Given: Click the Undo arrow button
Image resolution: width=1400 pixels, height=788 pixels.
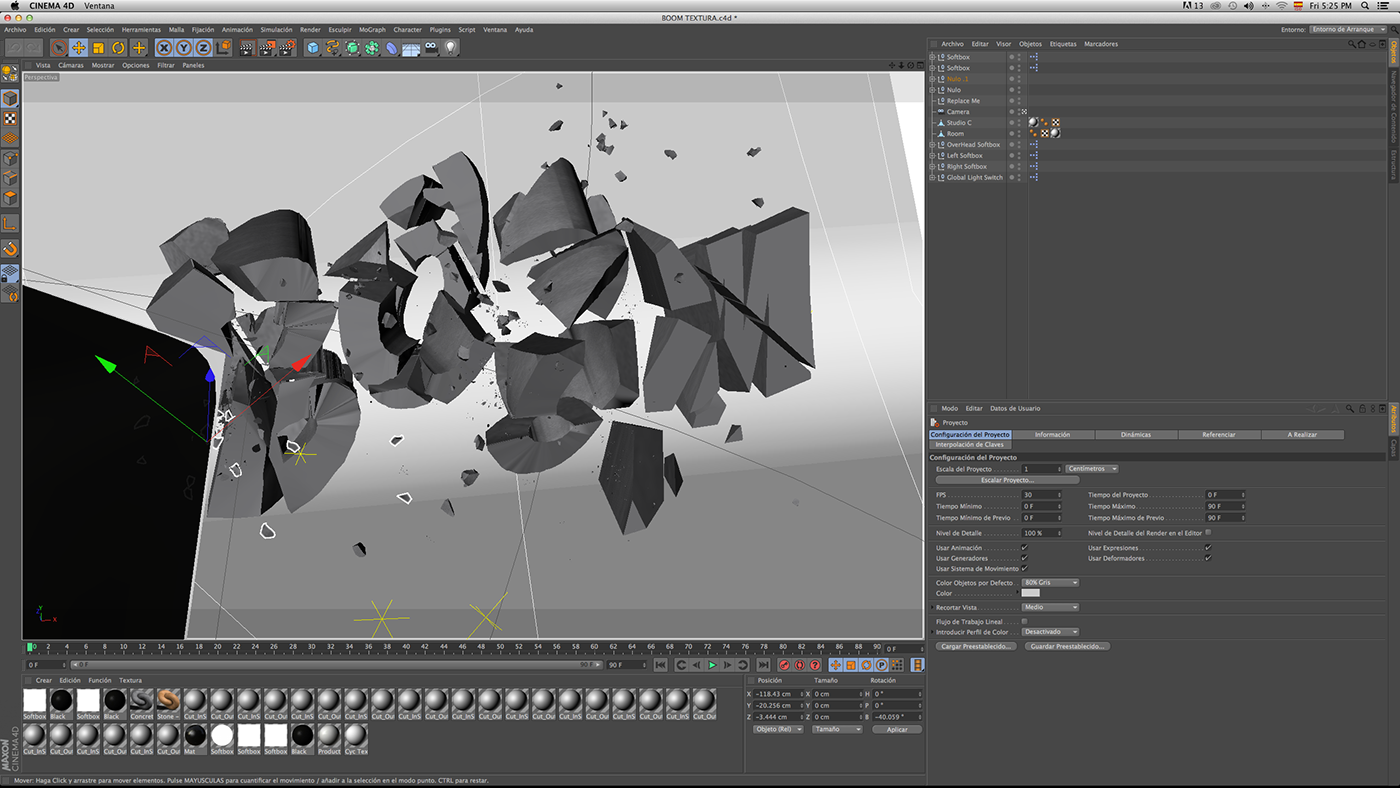Looking at the screenshot, I should pos(14,48).
